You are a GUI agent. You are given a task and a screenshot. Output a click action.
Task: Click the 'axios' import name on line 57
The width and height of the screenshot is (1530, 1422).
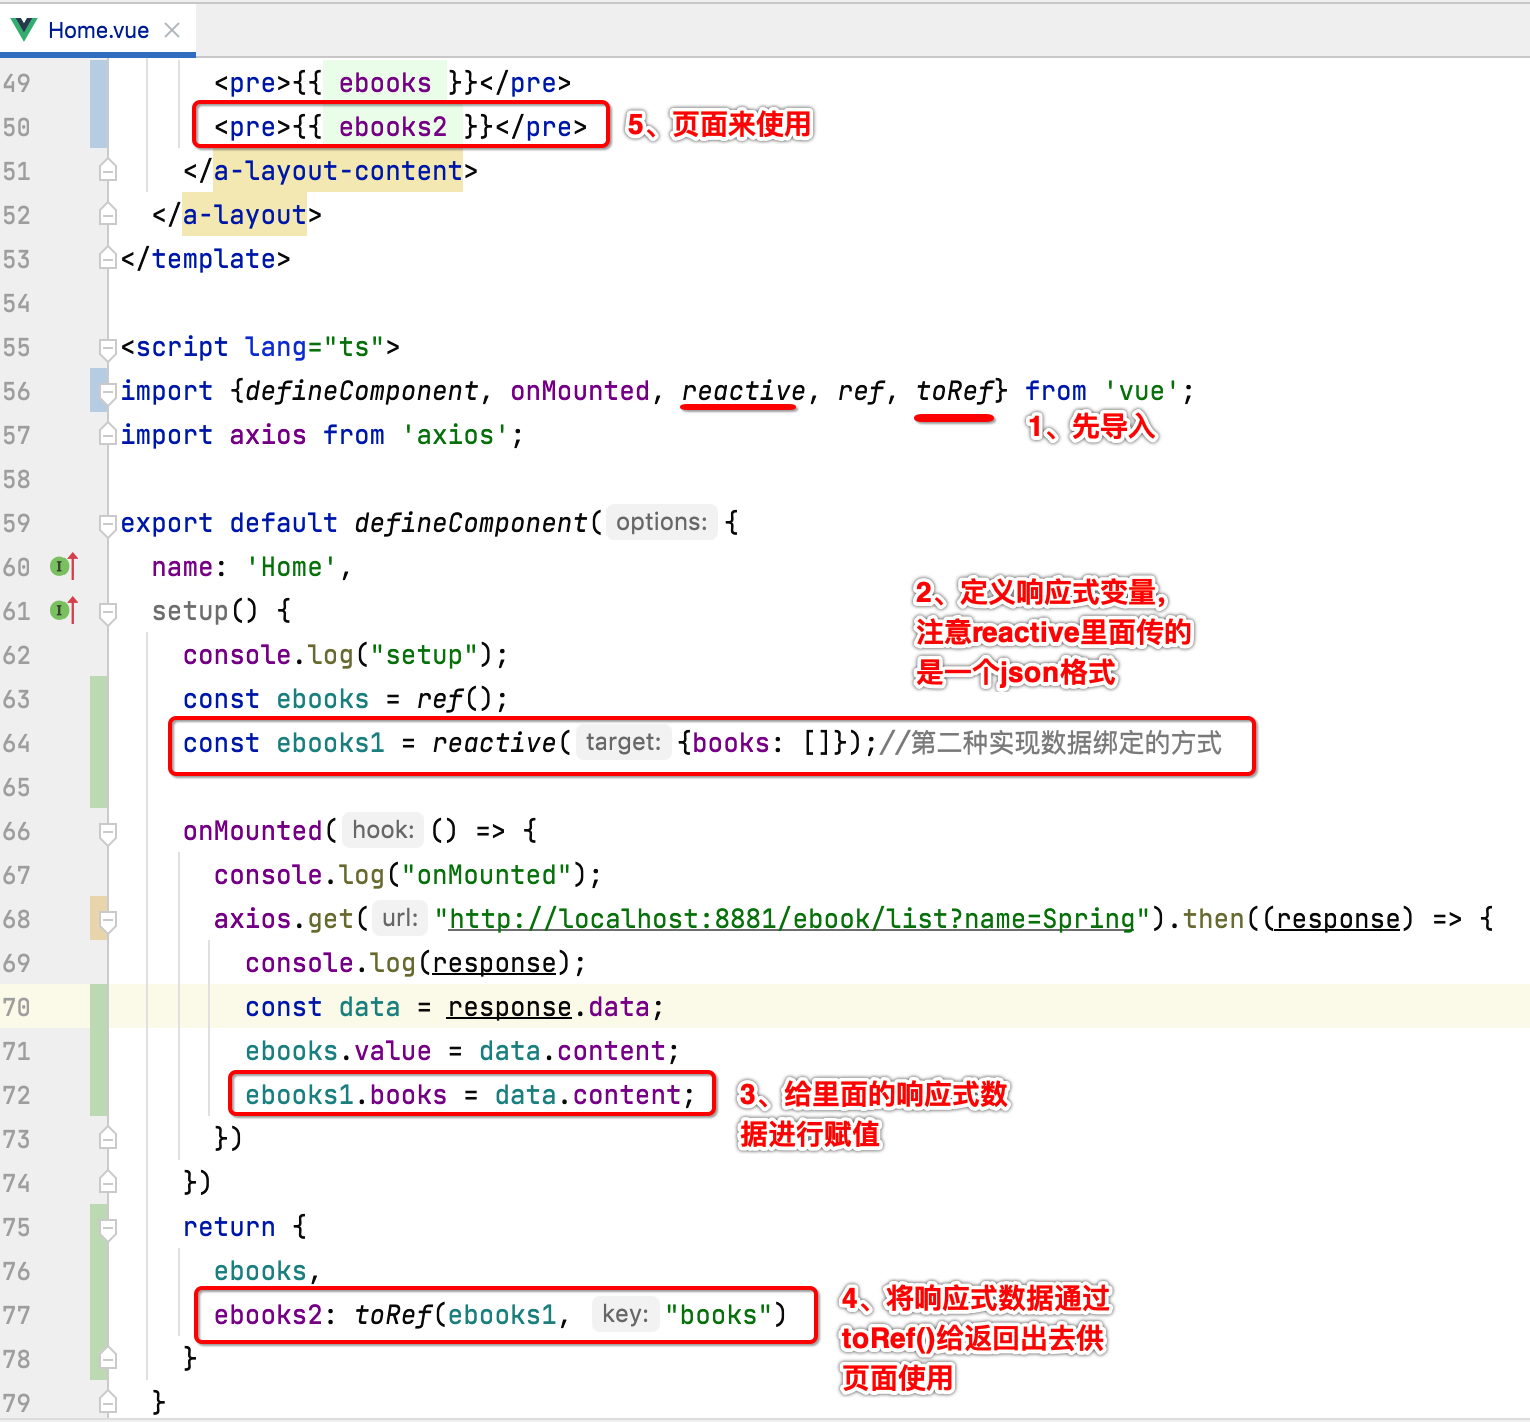click(268, 435)
